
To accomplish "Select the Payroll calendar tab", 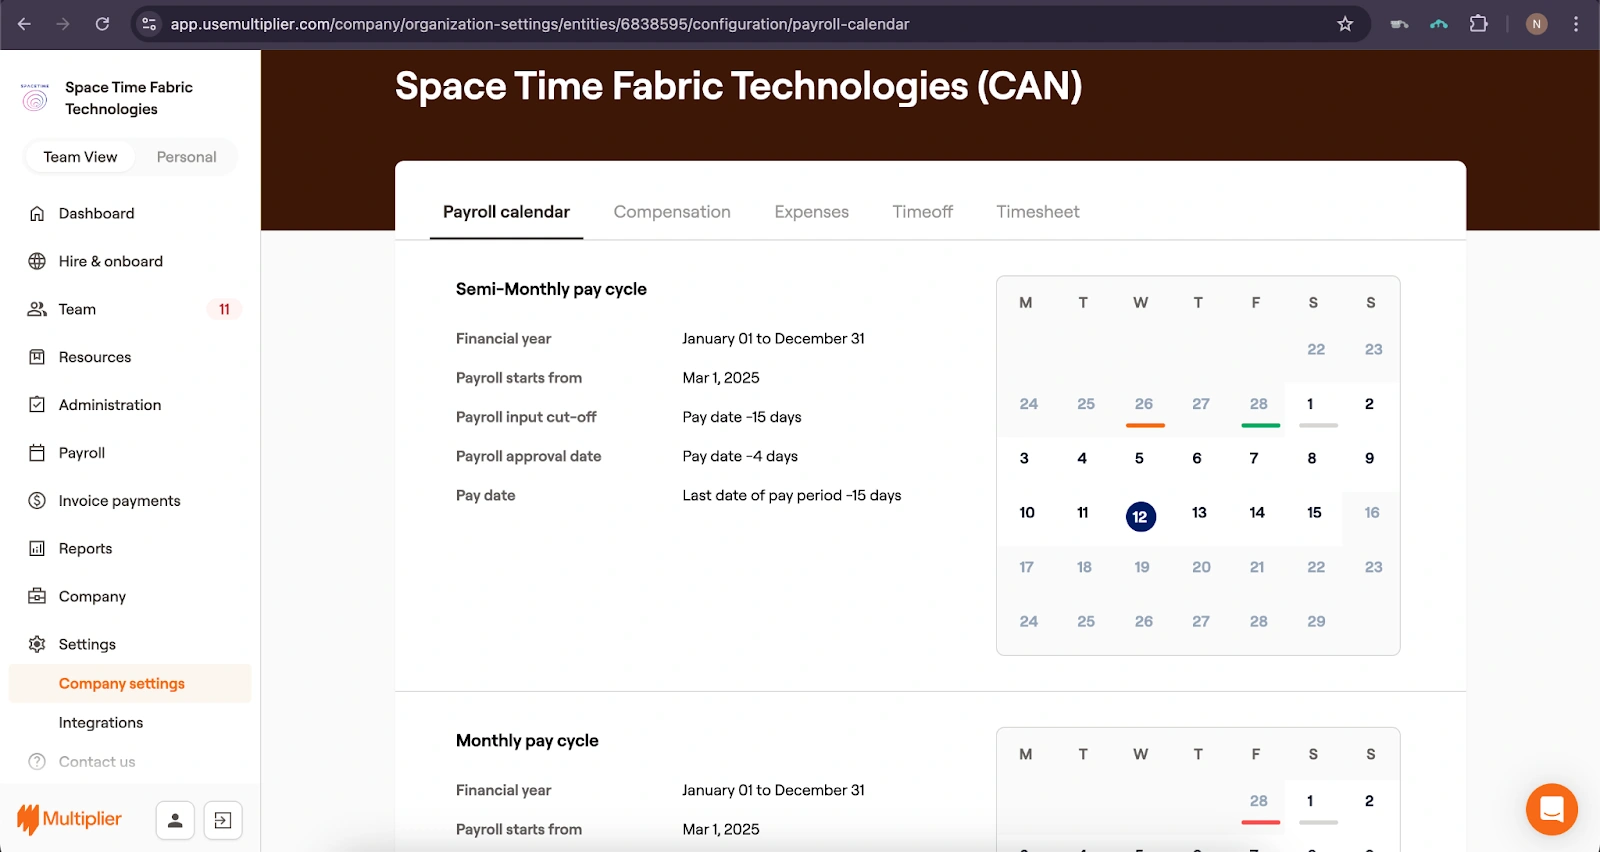I will [x=506, y=212].
